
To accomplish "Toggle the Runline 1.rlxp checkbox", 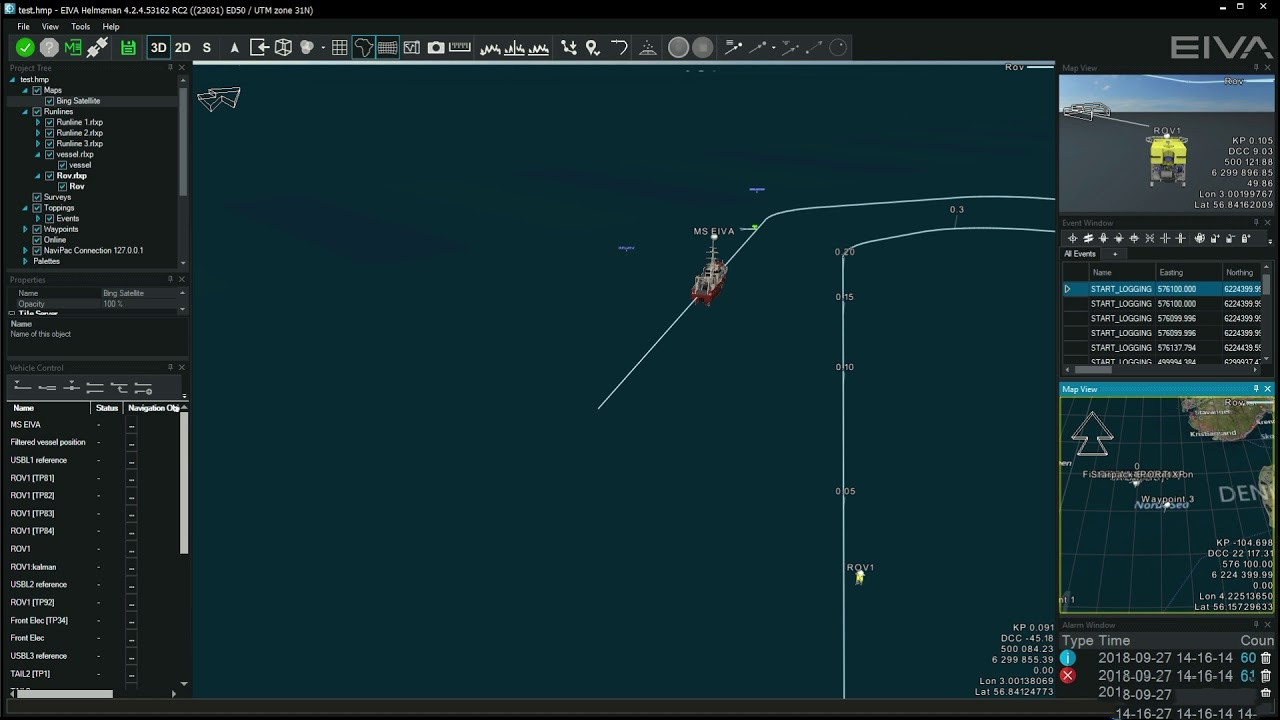I will (x=50, y=122).
